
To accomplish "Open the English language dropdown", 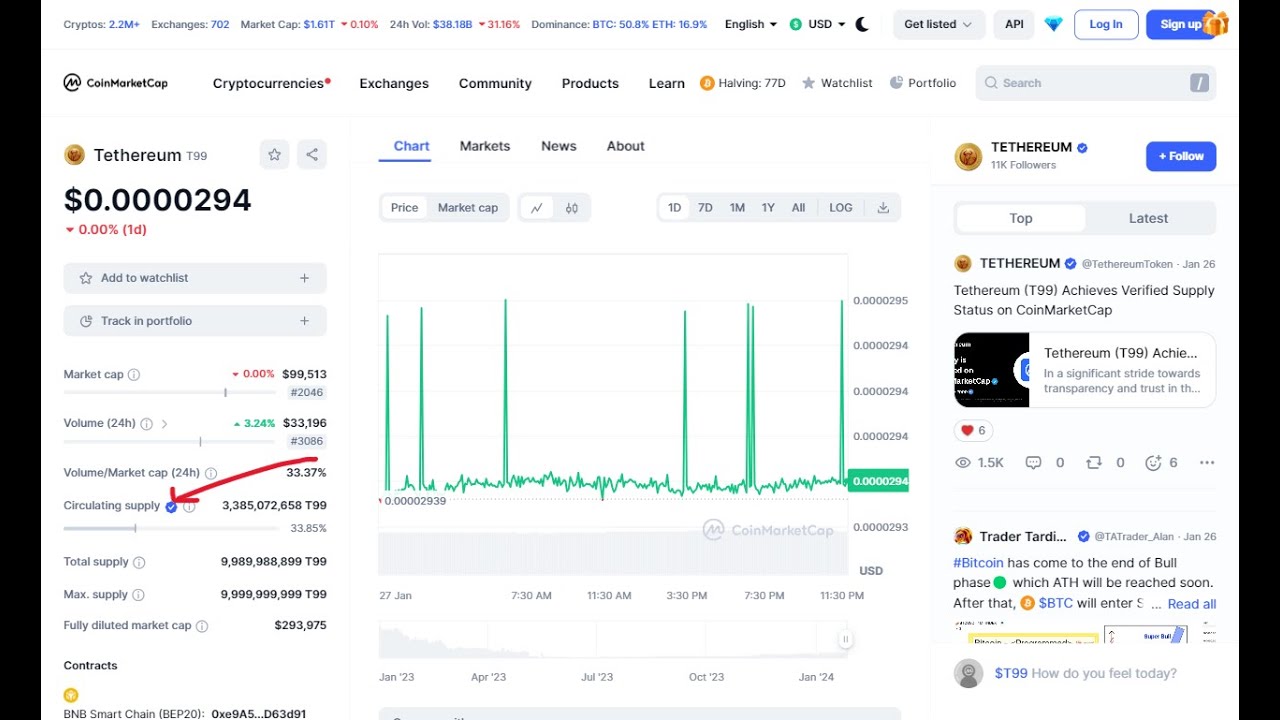I will tap(751, 24).
